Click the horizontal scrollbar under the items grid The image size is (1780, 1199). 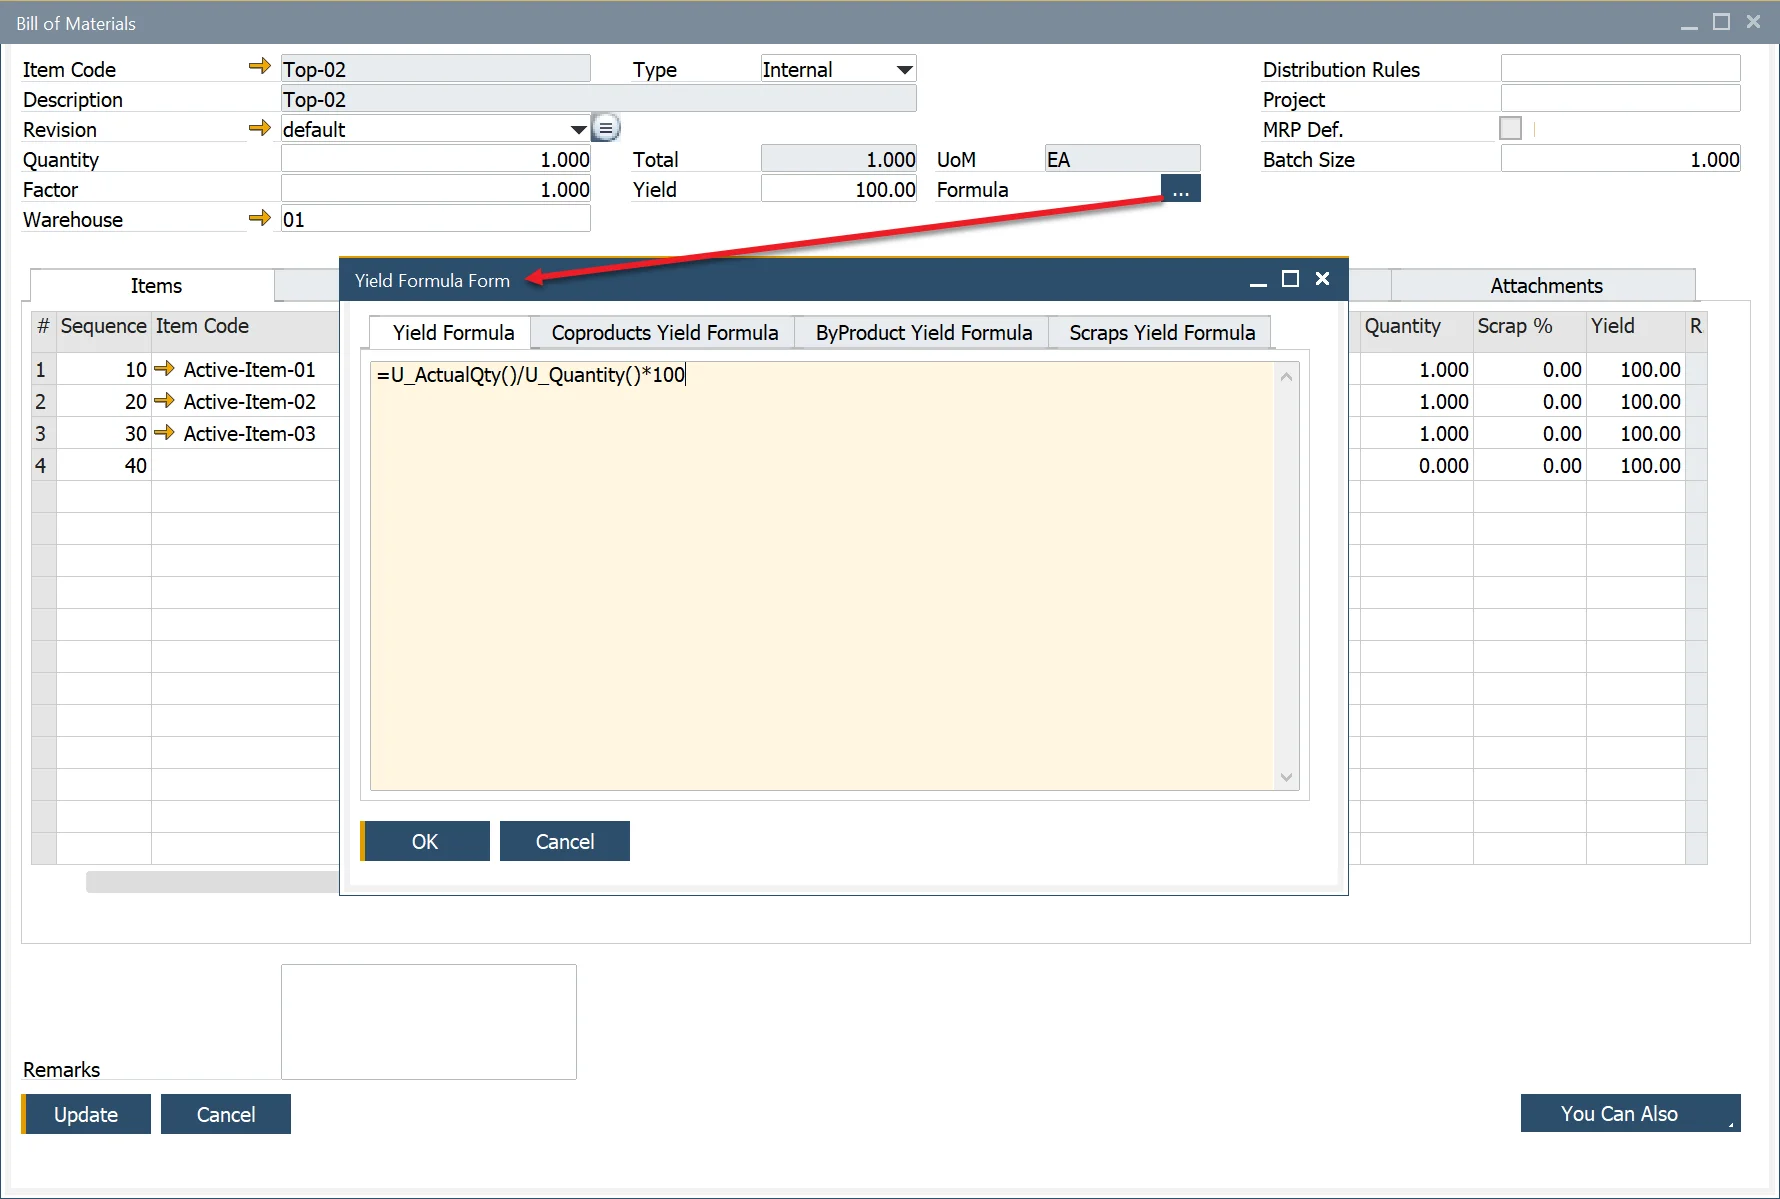(212, 882)
